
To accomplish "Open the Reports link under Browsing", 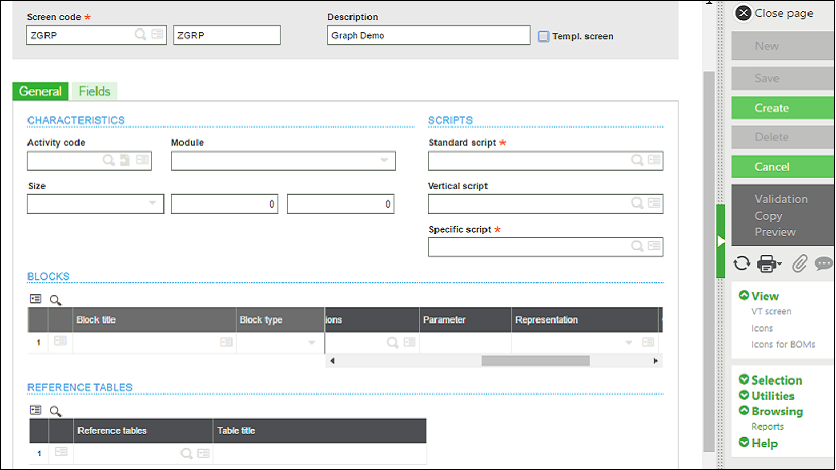I will coord(768,426).
